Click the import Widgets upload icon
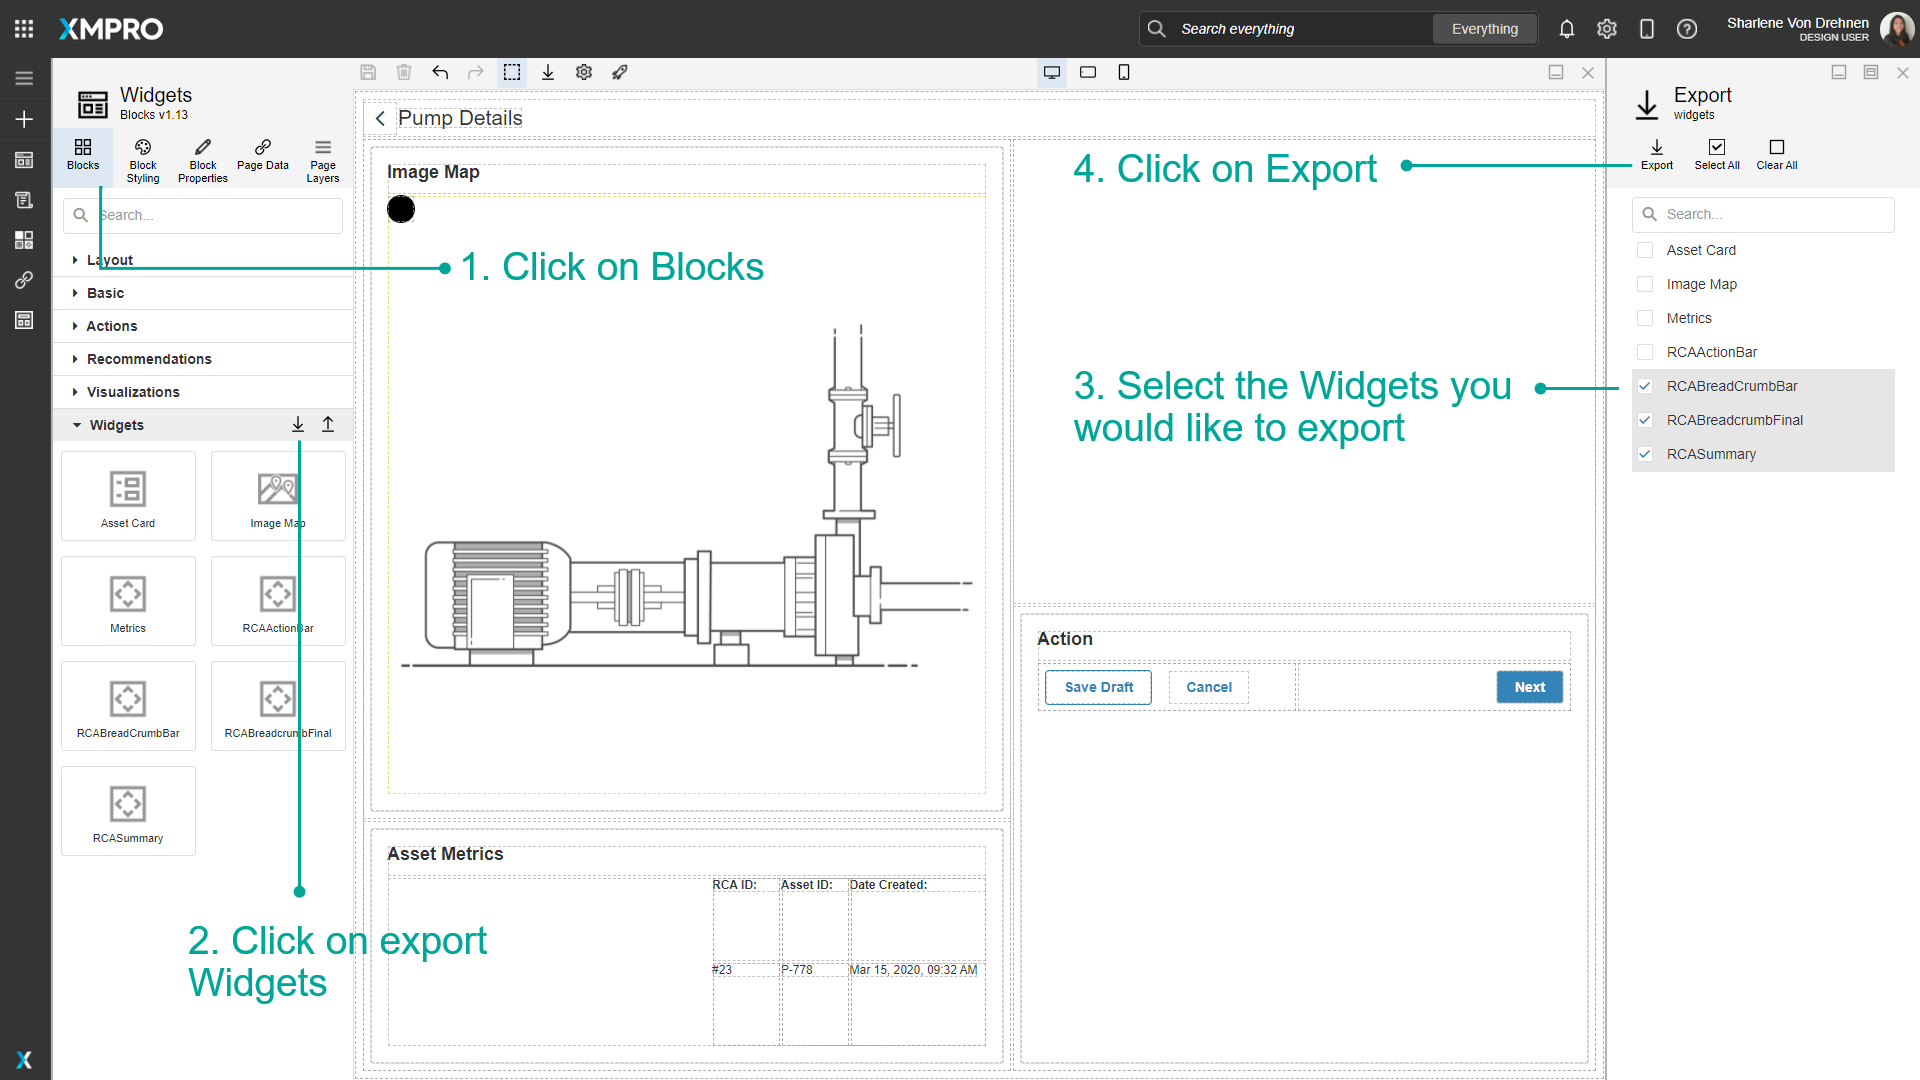This screenshot has width=1920, height=1080. (x=328, y=424)
